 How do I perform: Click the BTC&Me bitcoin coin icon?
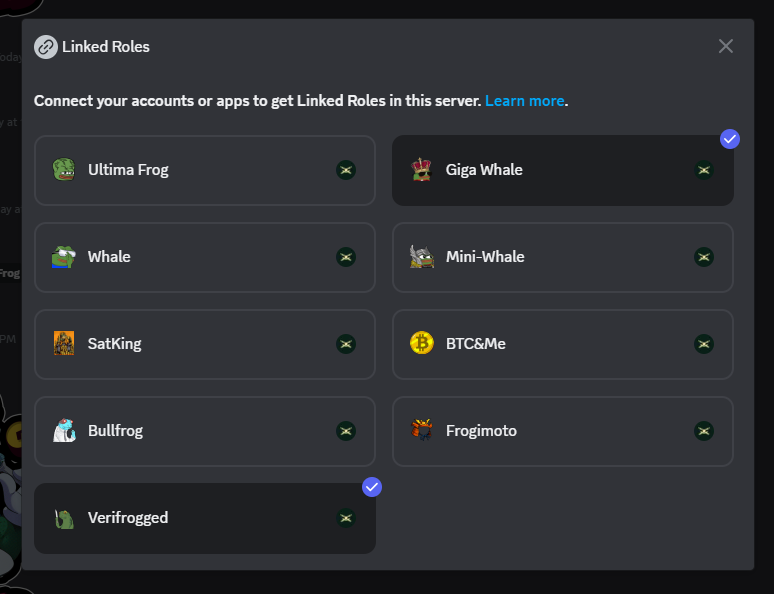tap(421, 344)
